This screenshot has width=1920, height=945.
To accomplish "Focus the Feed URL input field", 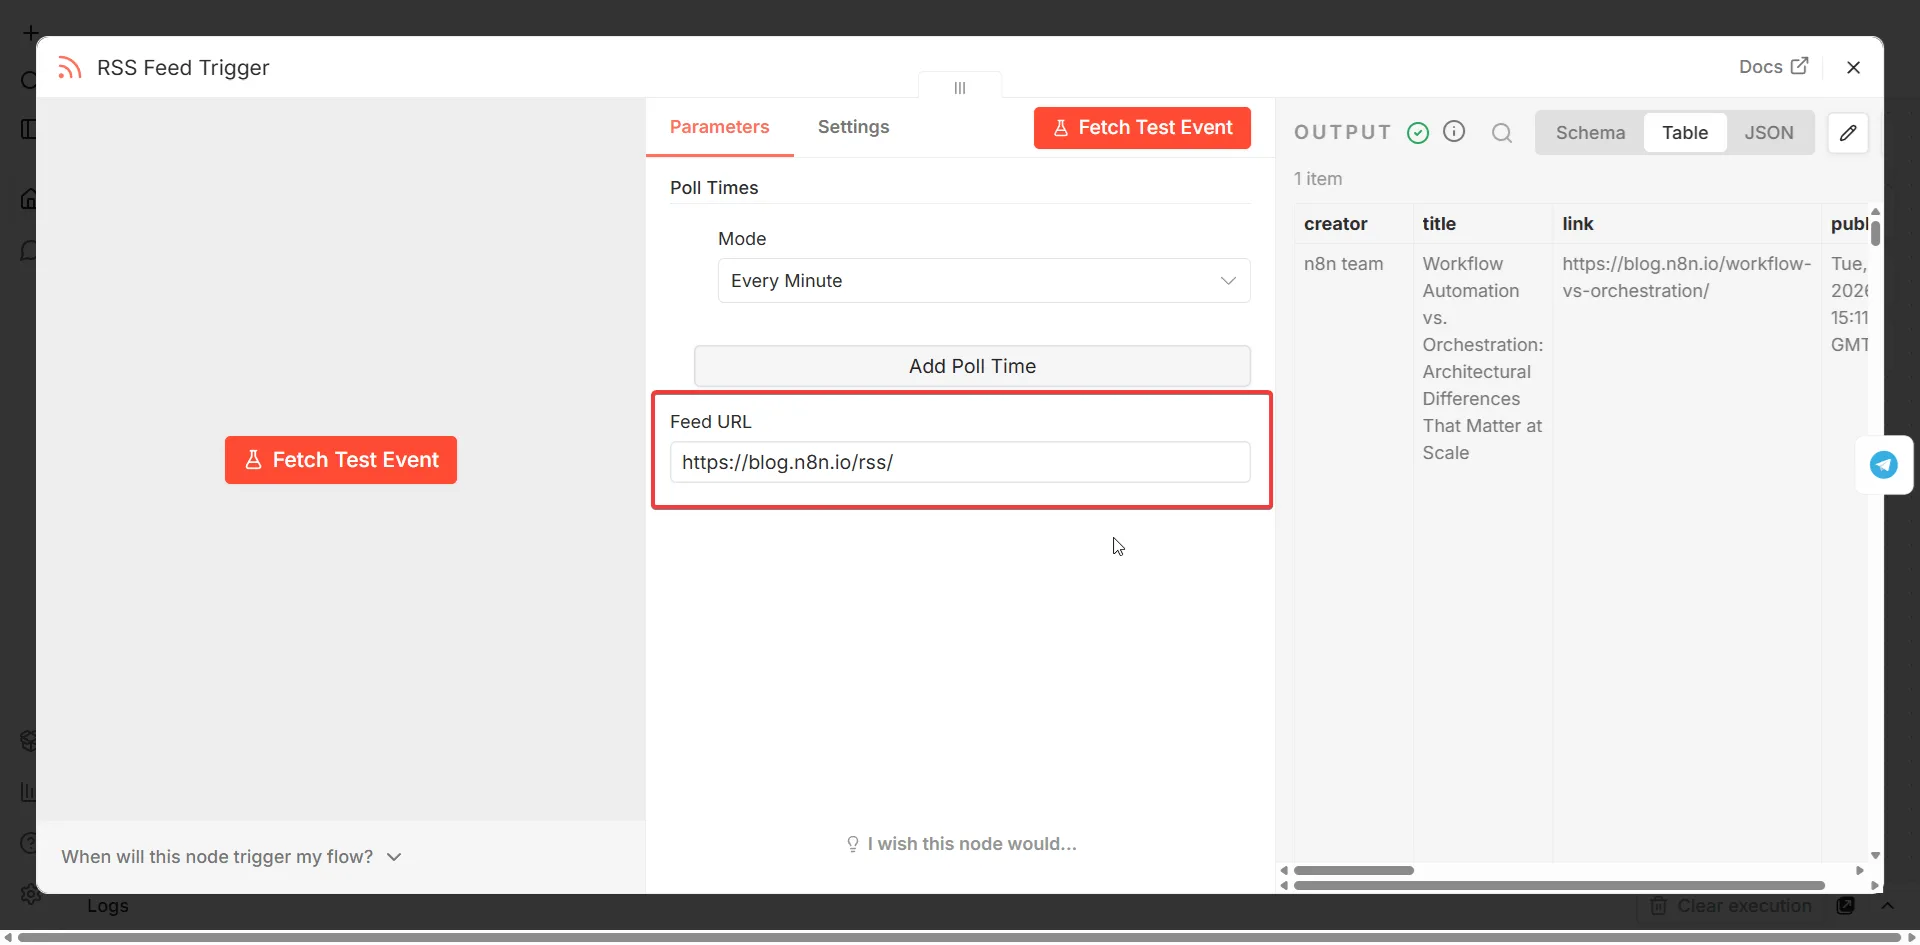I will [x=960, y=462].
